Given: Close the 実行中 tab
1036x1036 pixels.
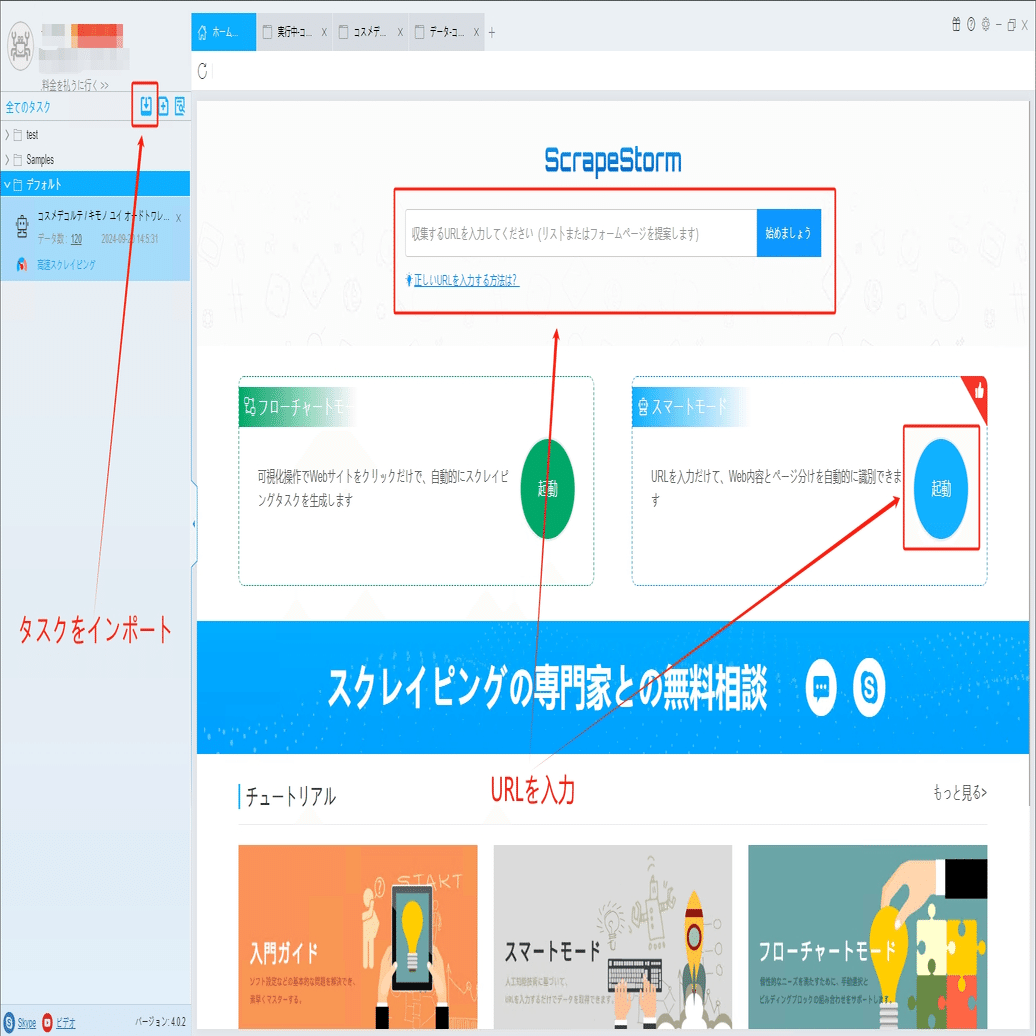Looking at the screenshot, I should point(324,32).
